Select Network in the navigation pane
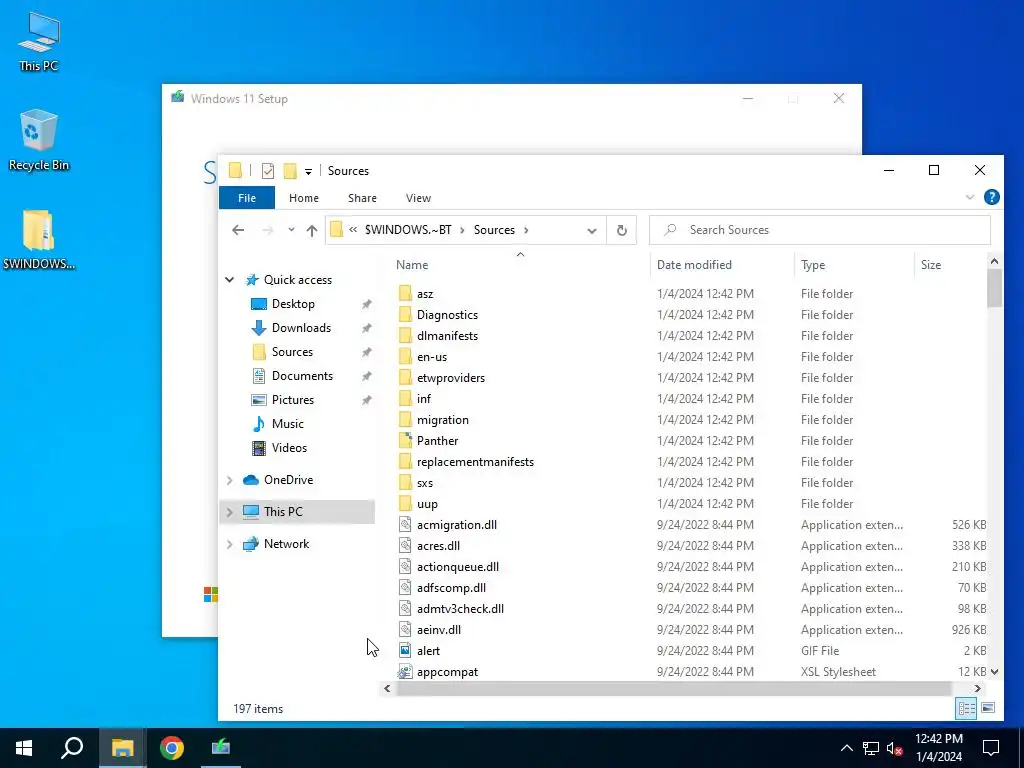 pyautogui.click(x=286, y=544)
